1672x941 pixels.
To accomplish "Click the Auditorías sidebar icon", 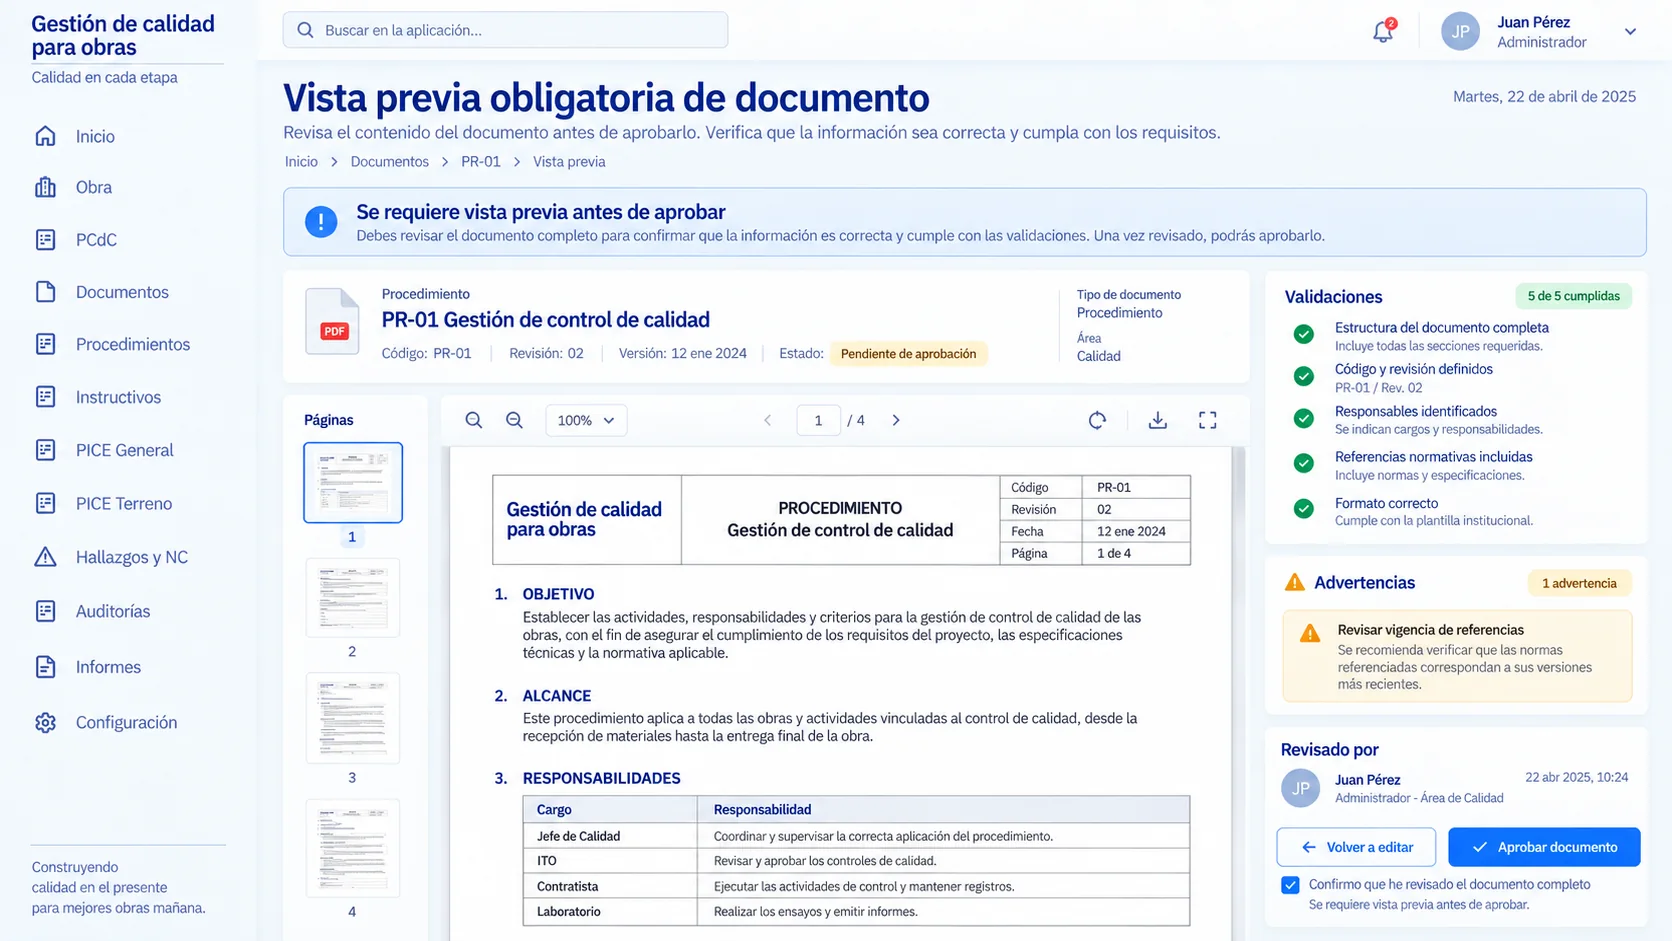I will [x=45, y=611].
